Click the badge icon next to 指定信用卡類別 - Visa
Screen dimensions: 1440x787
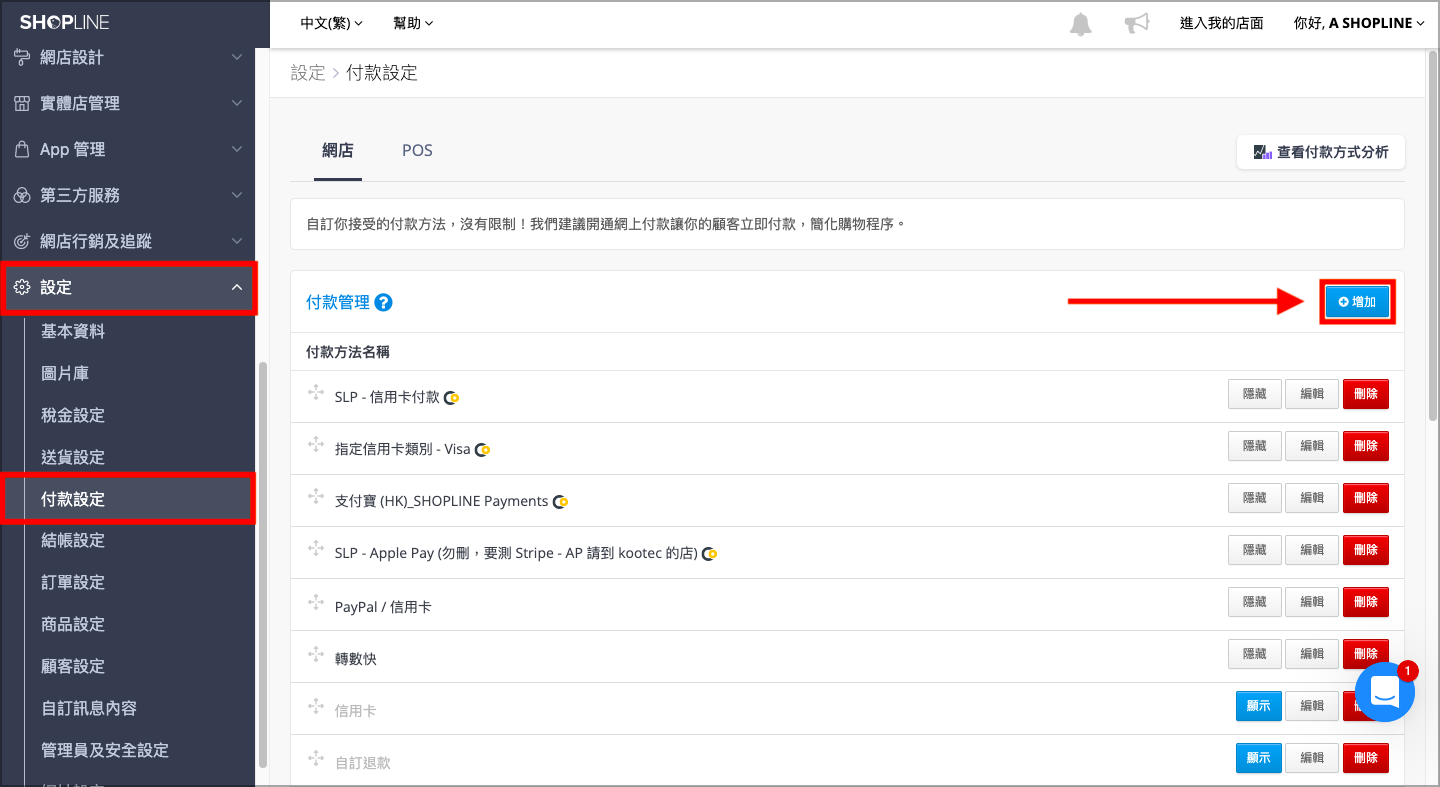click(483, 449)
